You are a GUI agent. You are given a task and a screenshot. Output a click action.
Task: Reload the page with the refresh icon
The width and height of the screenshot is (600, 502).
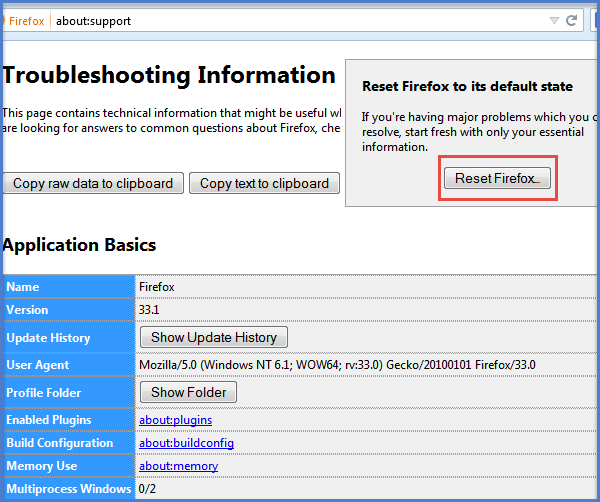coord(571,20)
